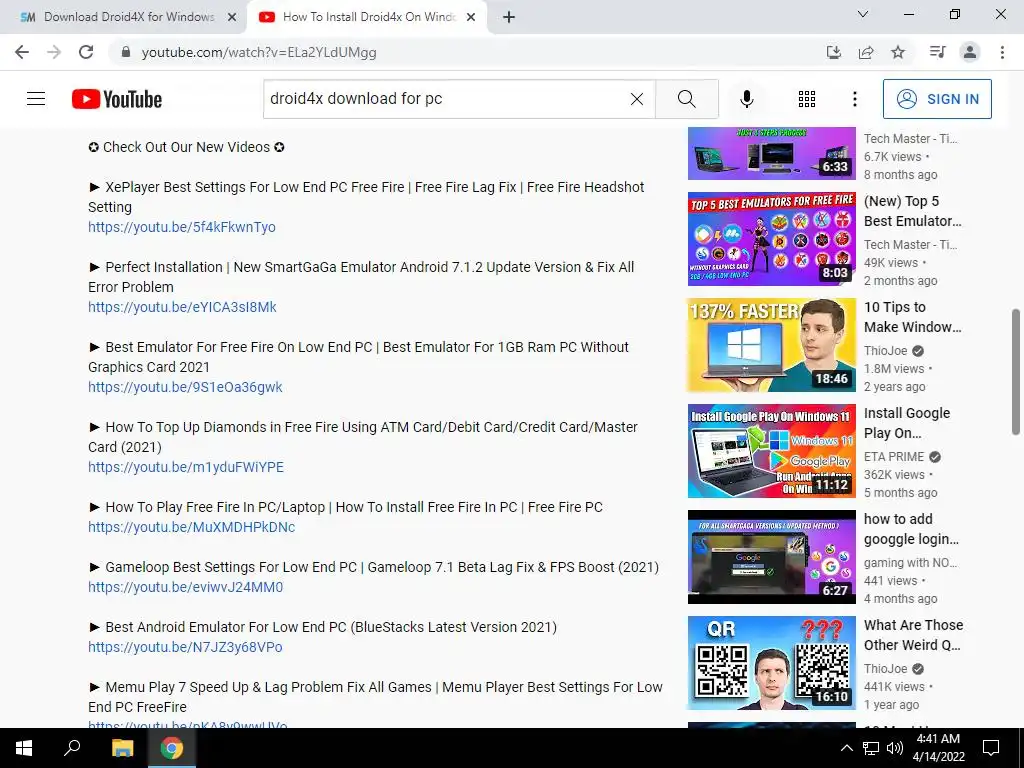Viewport: 1024px width, 768px height.
Task: Close the Download Droid4X tab
Action: (232, 18)
